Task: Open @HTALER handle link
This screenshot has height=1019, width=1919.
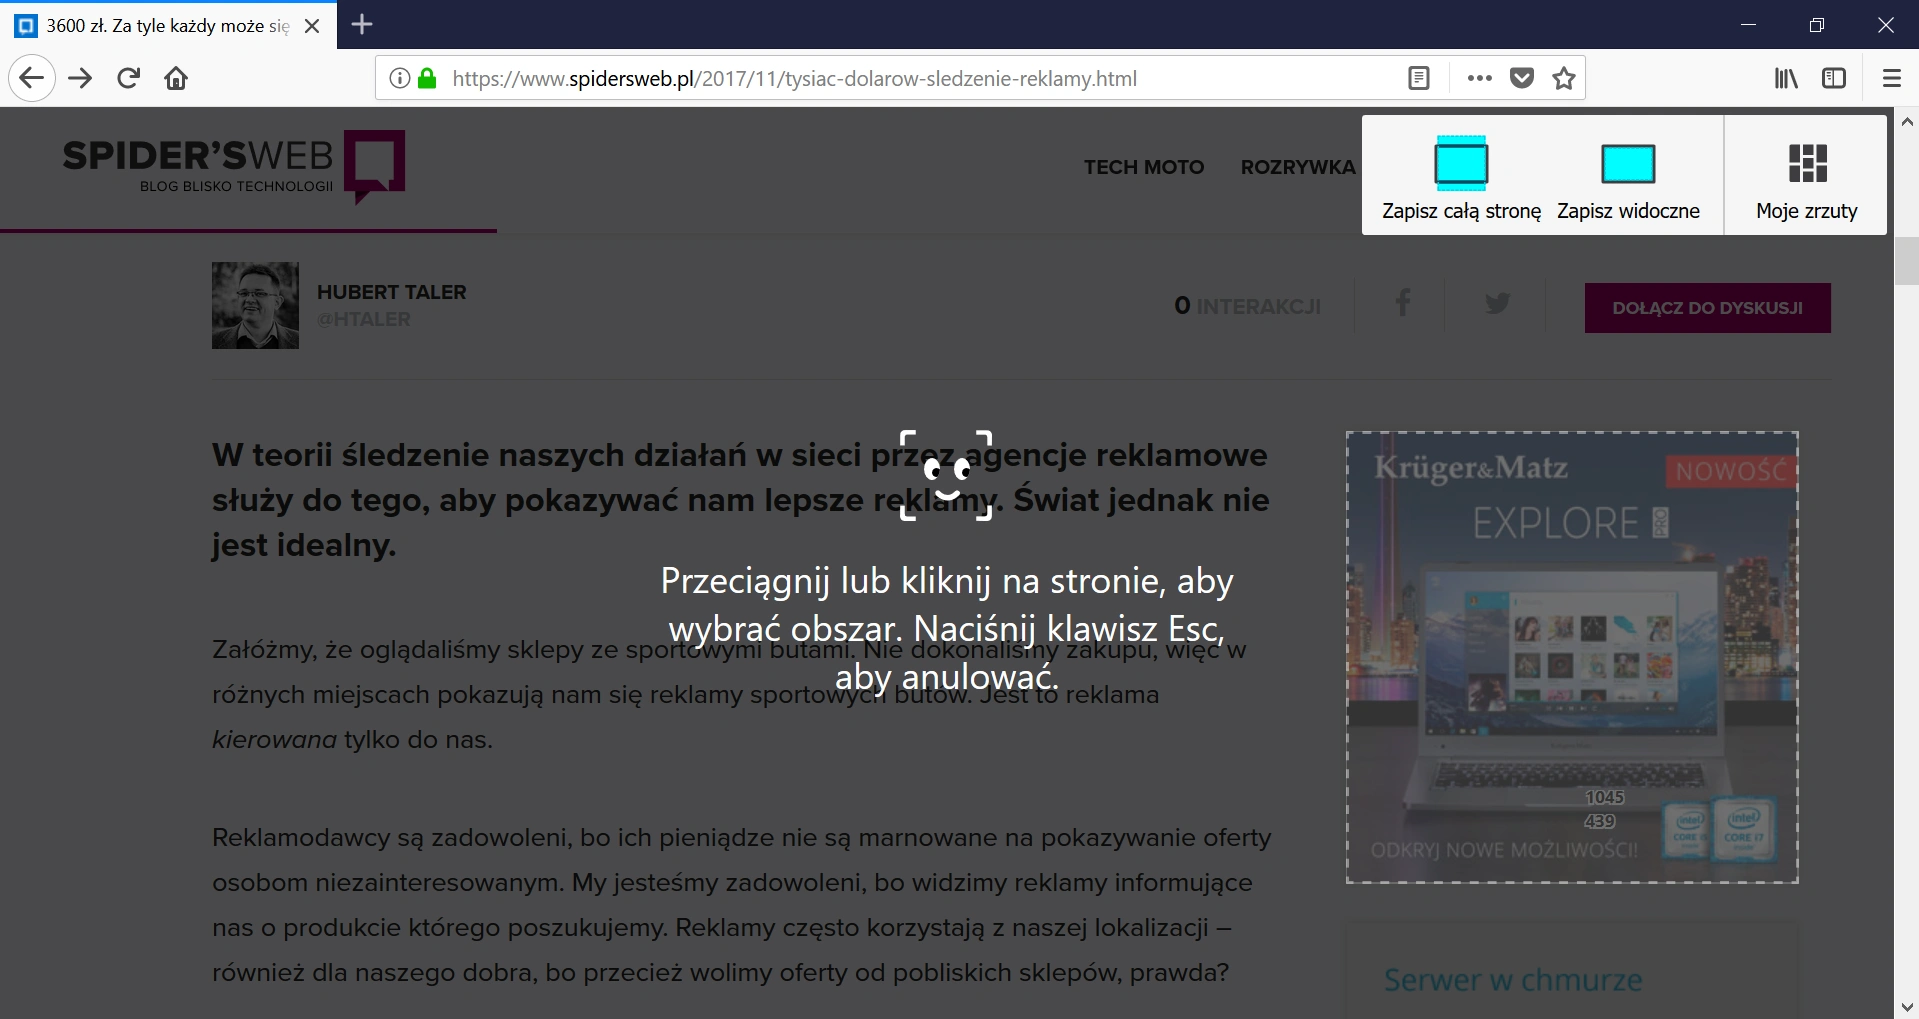Action: click(x=364, y=319)
